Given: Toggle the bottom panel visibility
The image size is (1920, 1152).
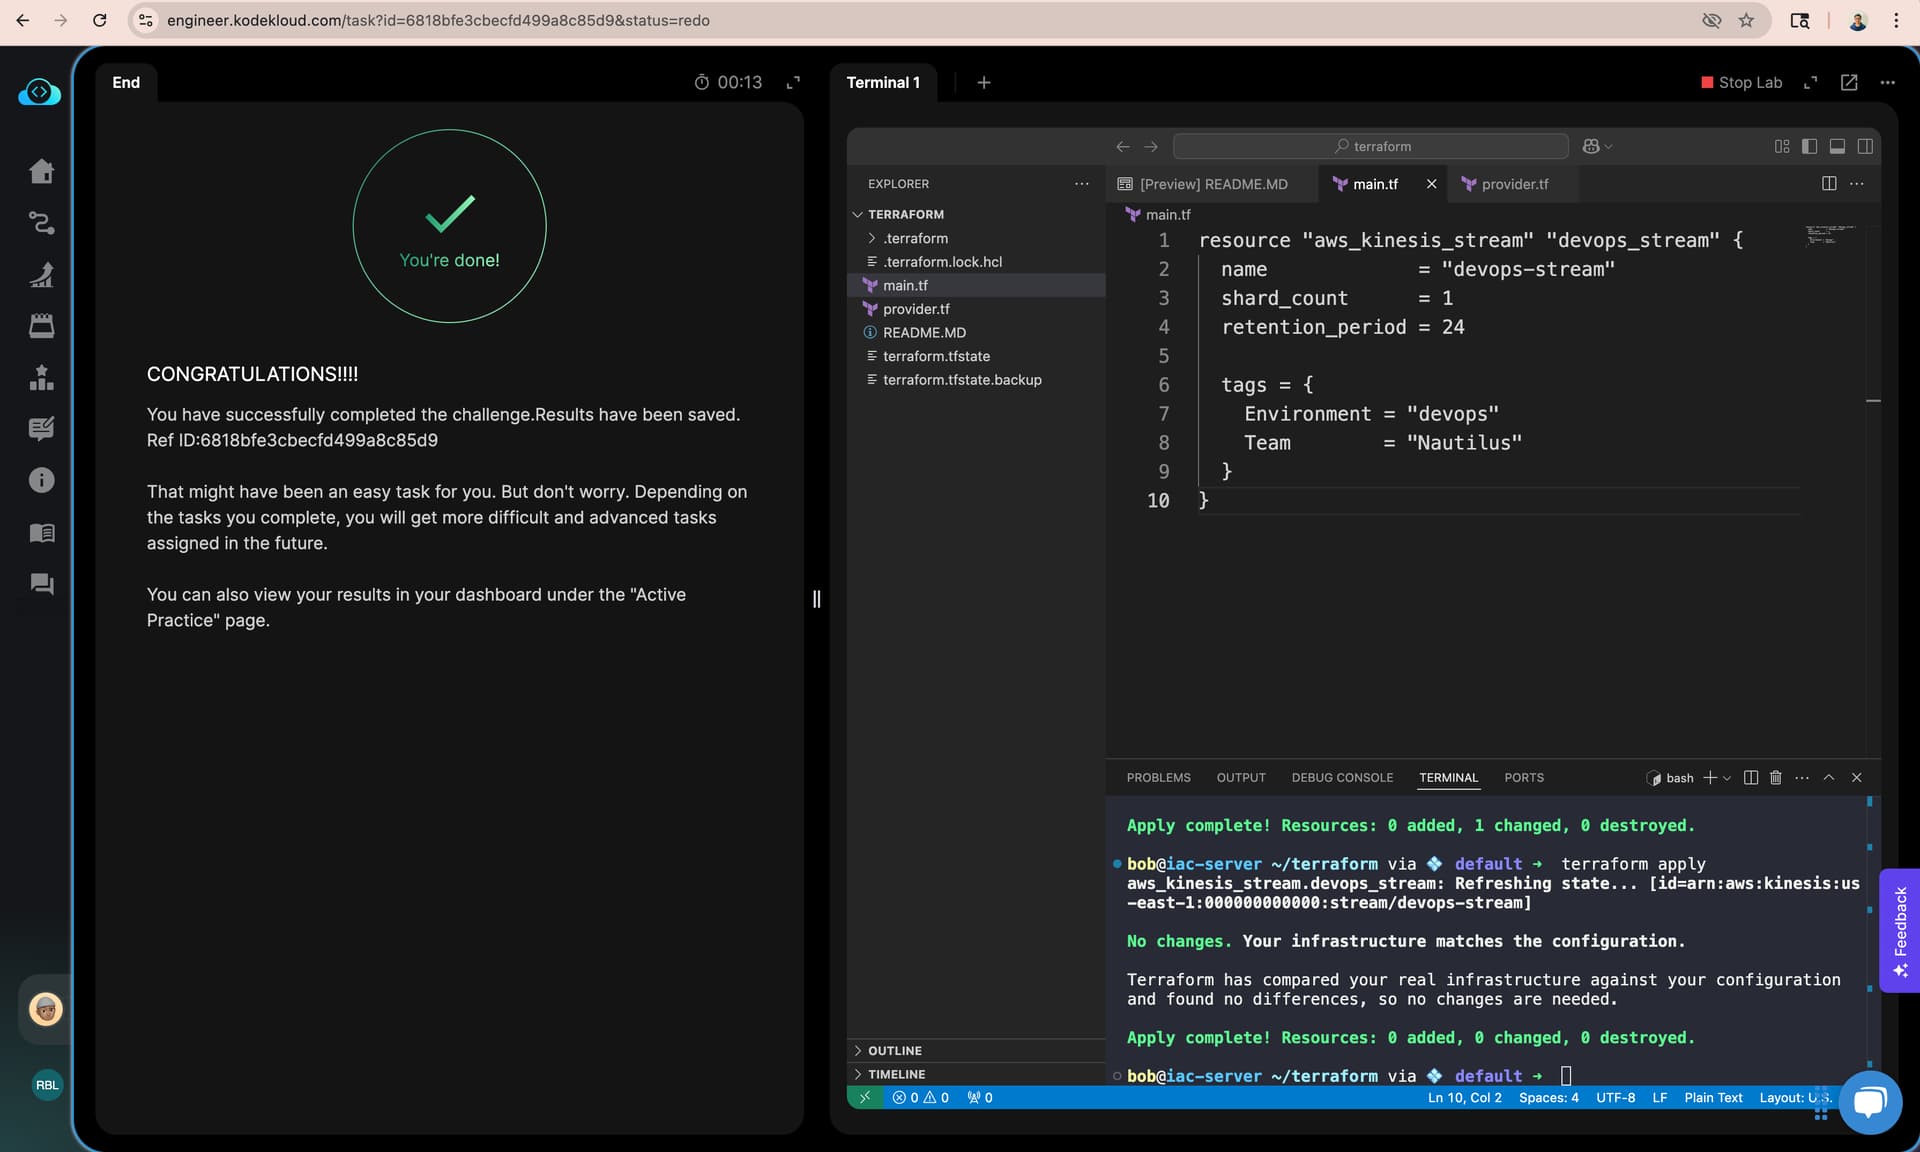Looking at the screenshot, I should pos(1837,146).
